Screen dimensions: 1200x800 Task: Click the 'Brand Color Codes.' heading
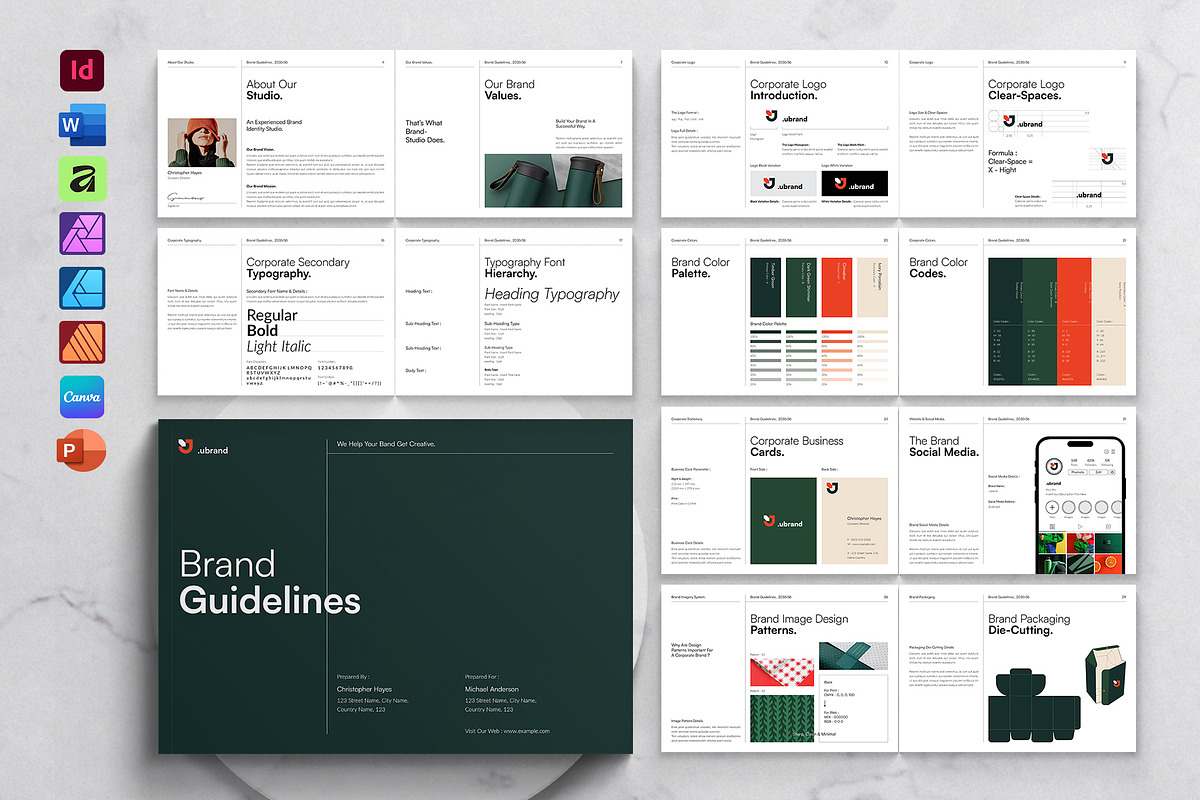(939, 268)
